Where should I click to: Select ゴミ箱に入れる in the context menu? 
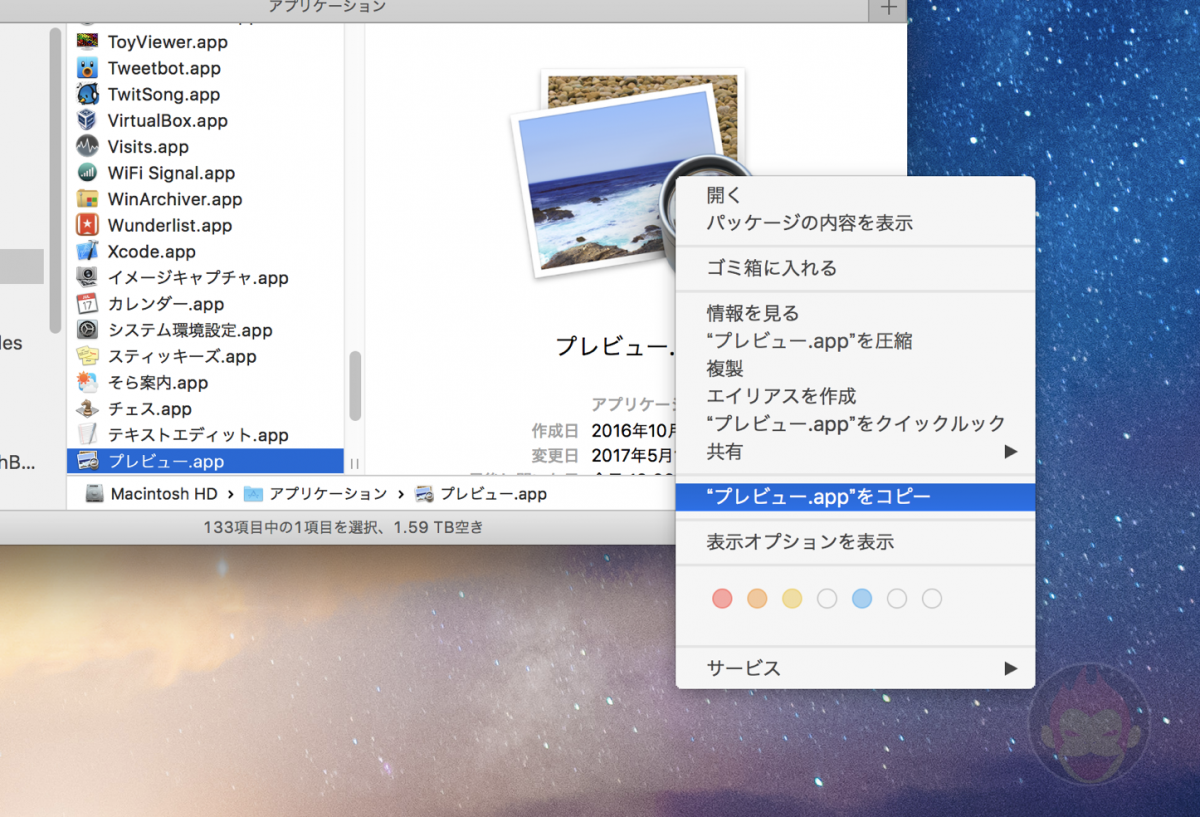760,268
